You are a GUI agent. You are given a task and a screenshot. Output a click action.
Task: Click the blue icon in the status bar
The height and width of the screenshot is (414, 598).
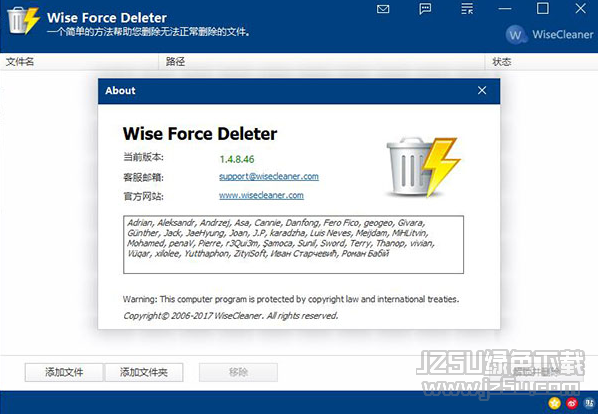point(589,402)
